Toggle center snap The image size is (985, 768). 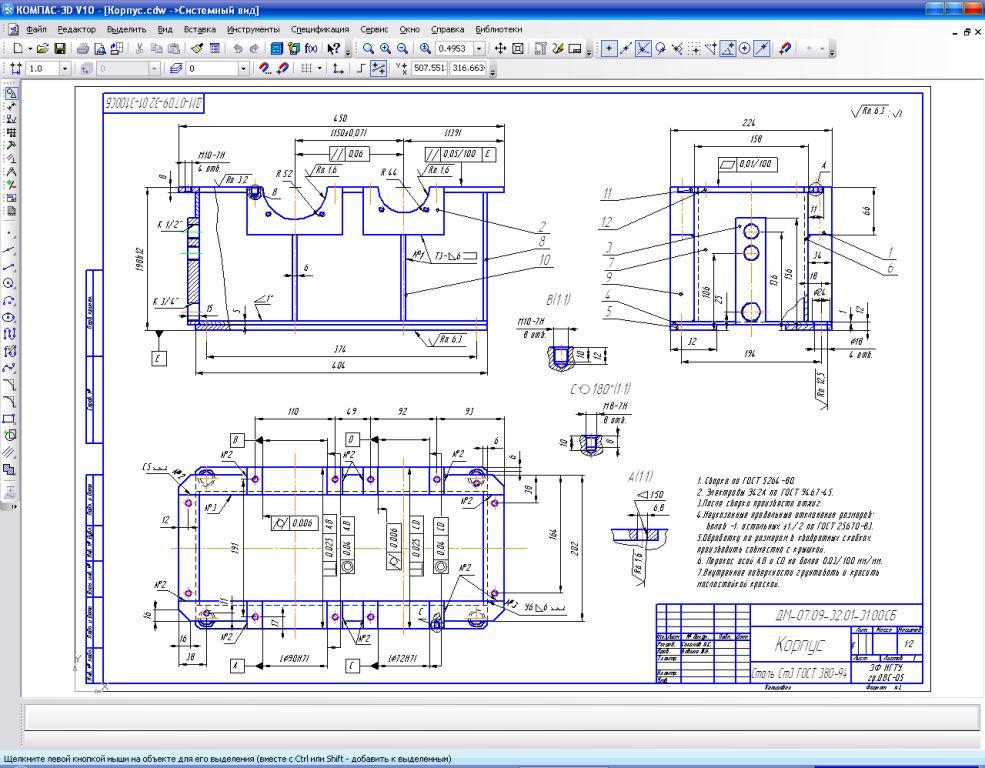tap(745, 48)
